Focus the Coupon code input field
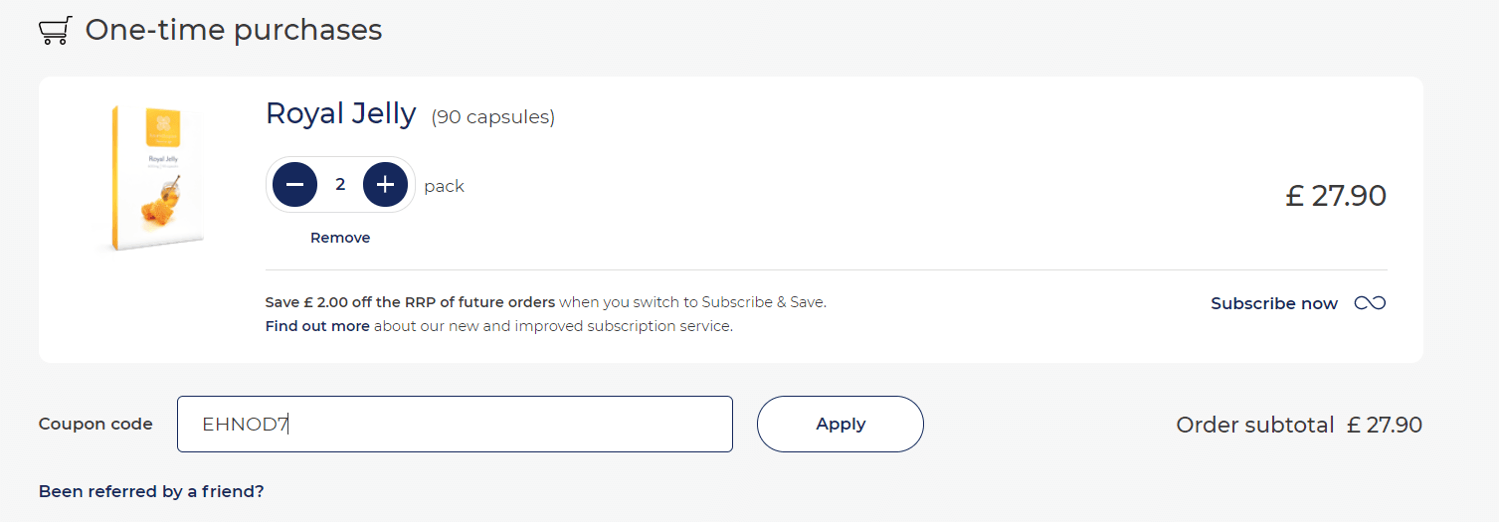 (455, 424)
